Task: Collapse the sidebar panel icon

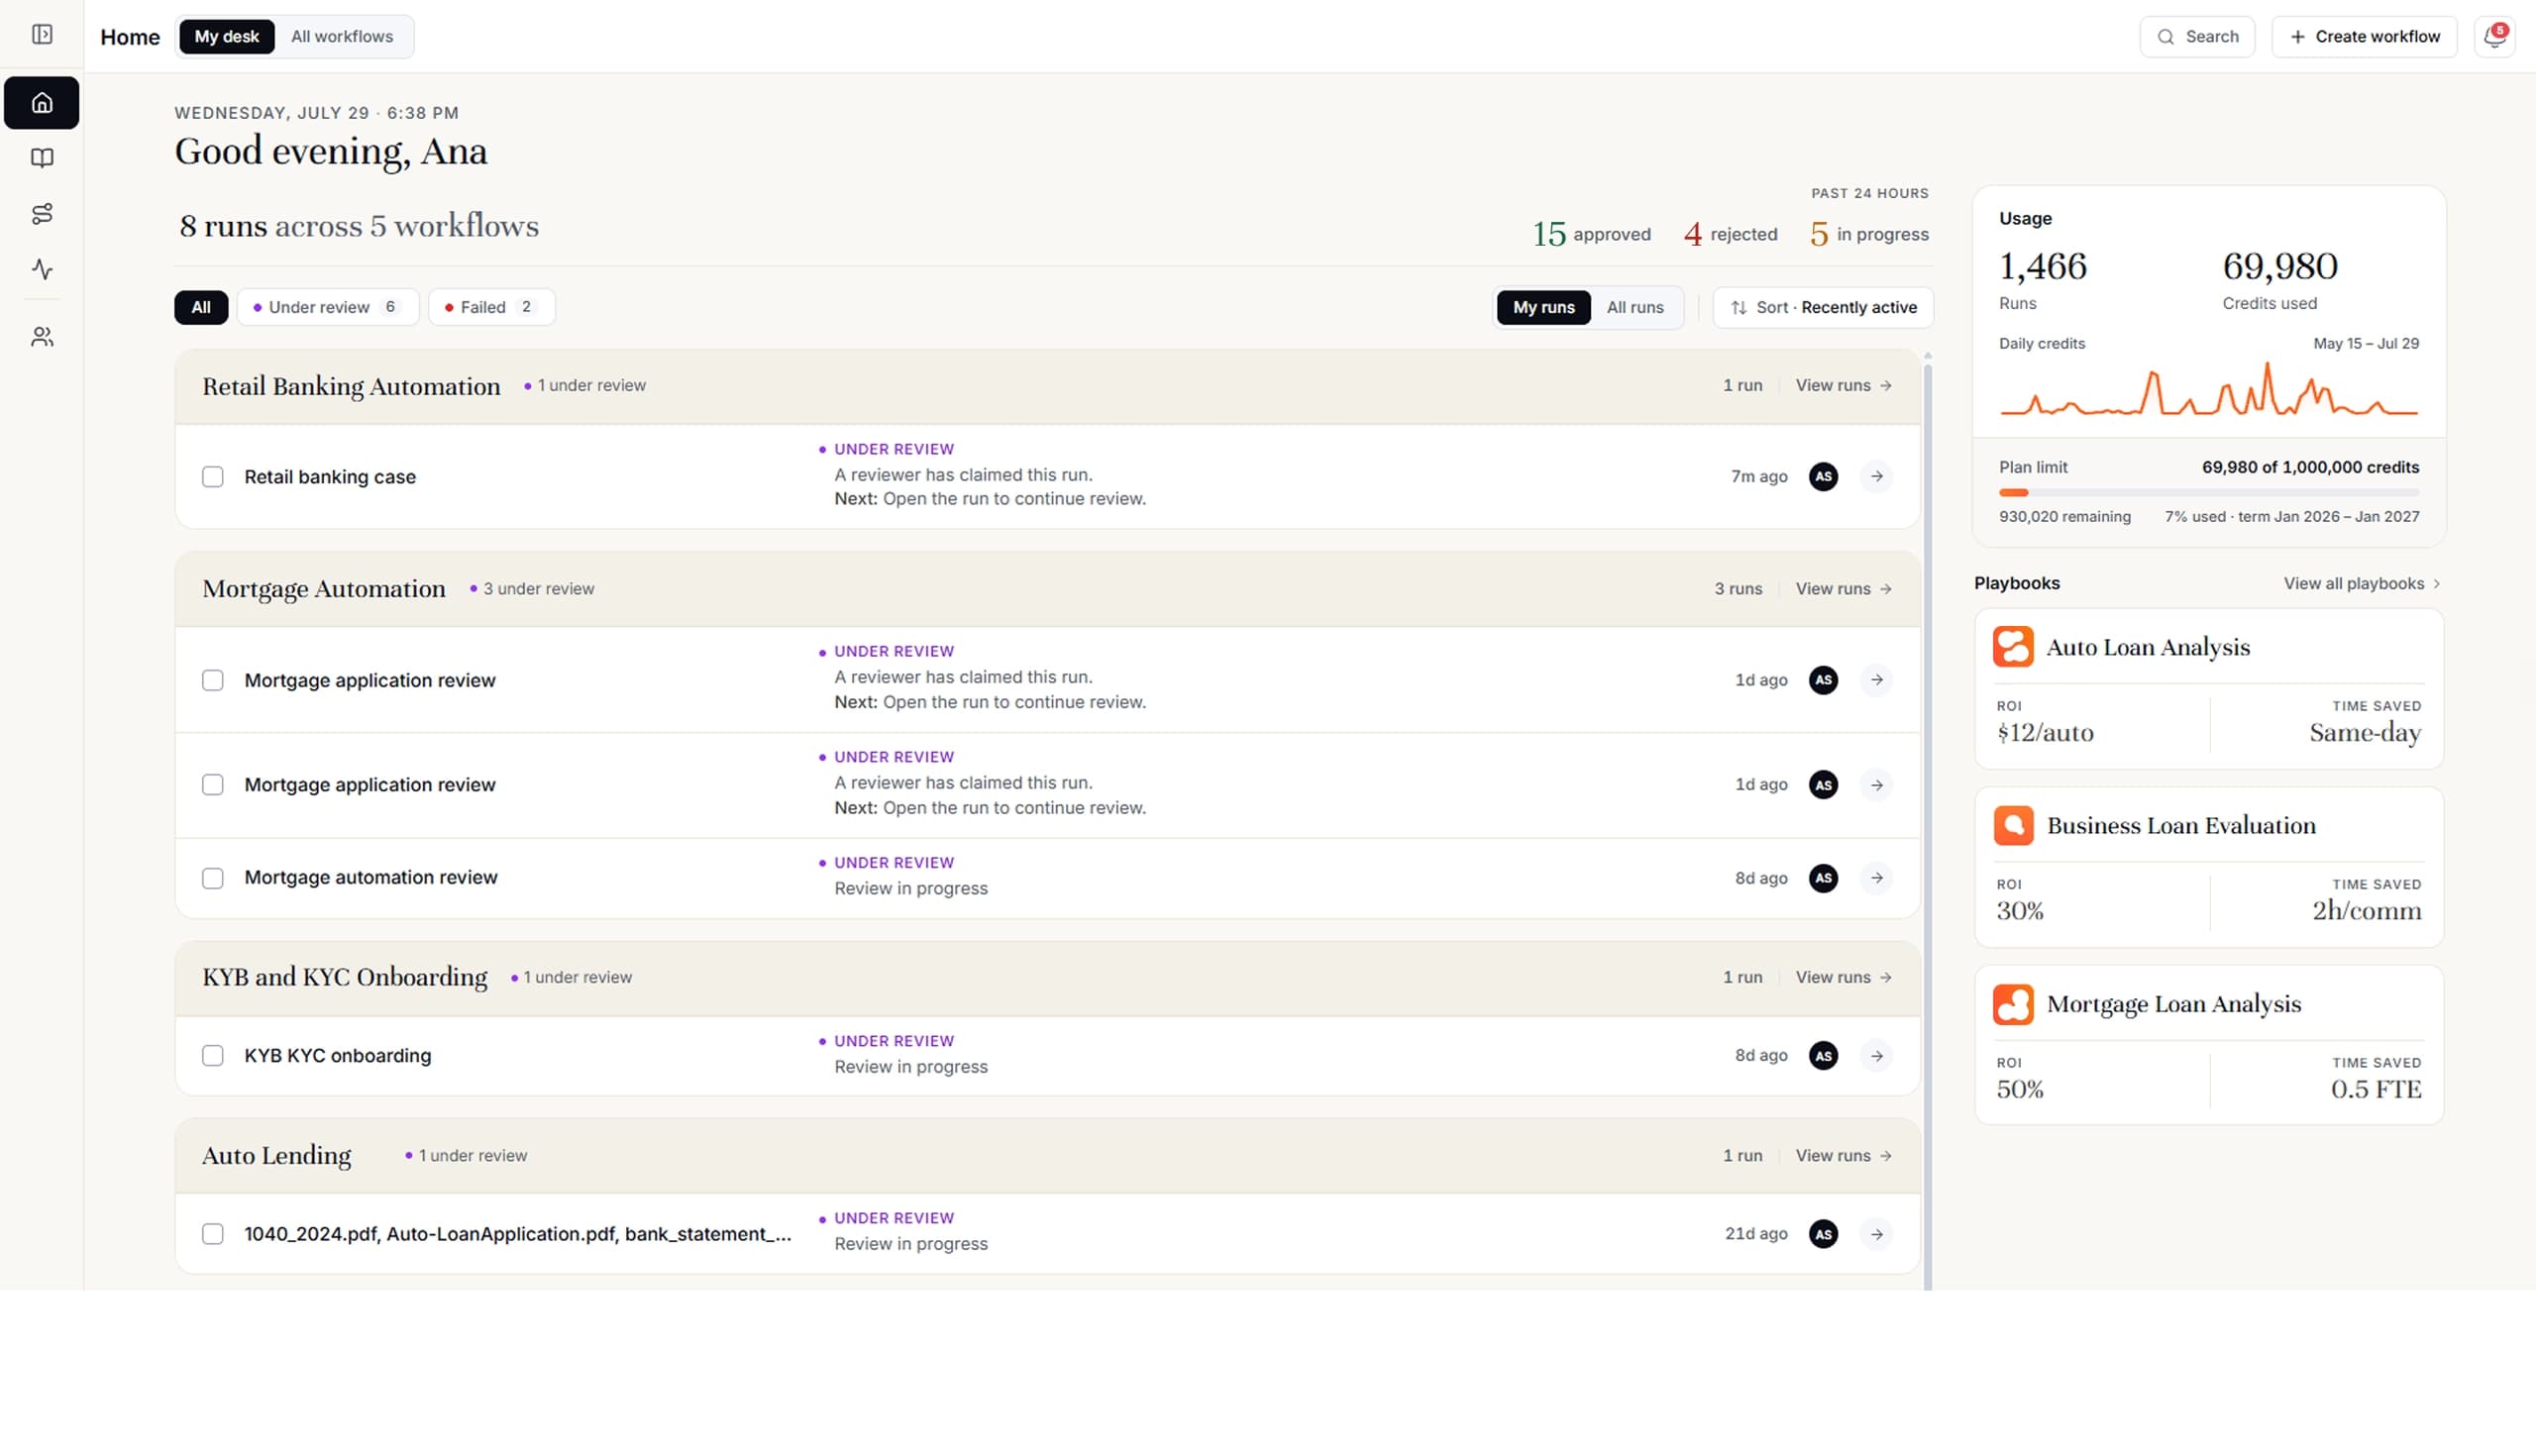Action: point(42,35)
